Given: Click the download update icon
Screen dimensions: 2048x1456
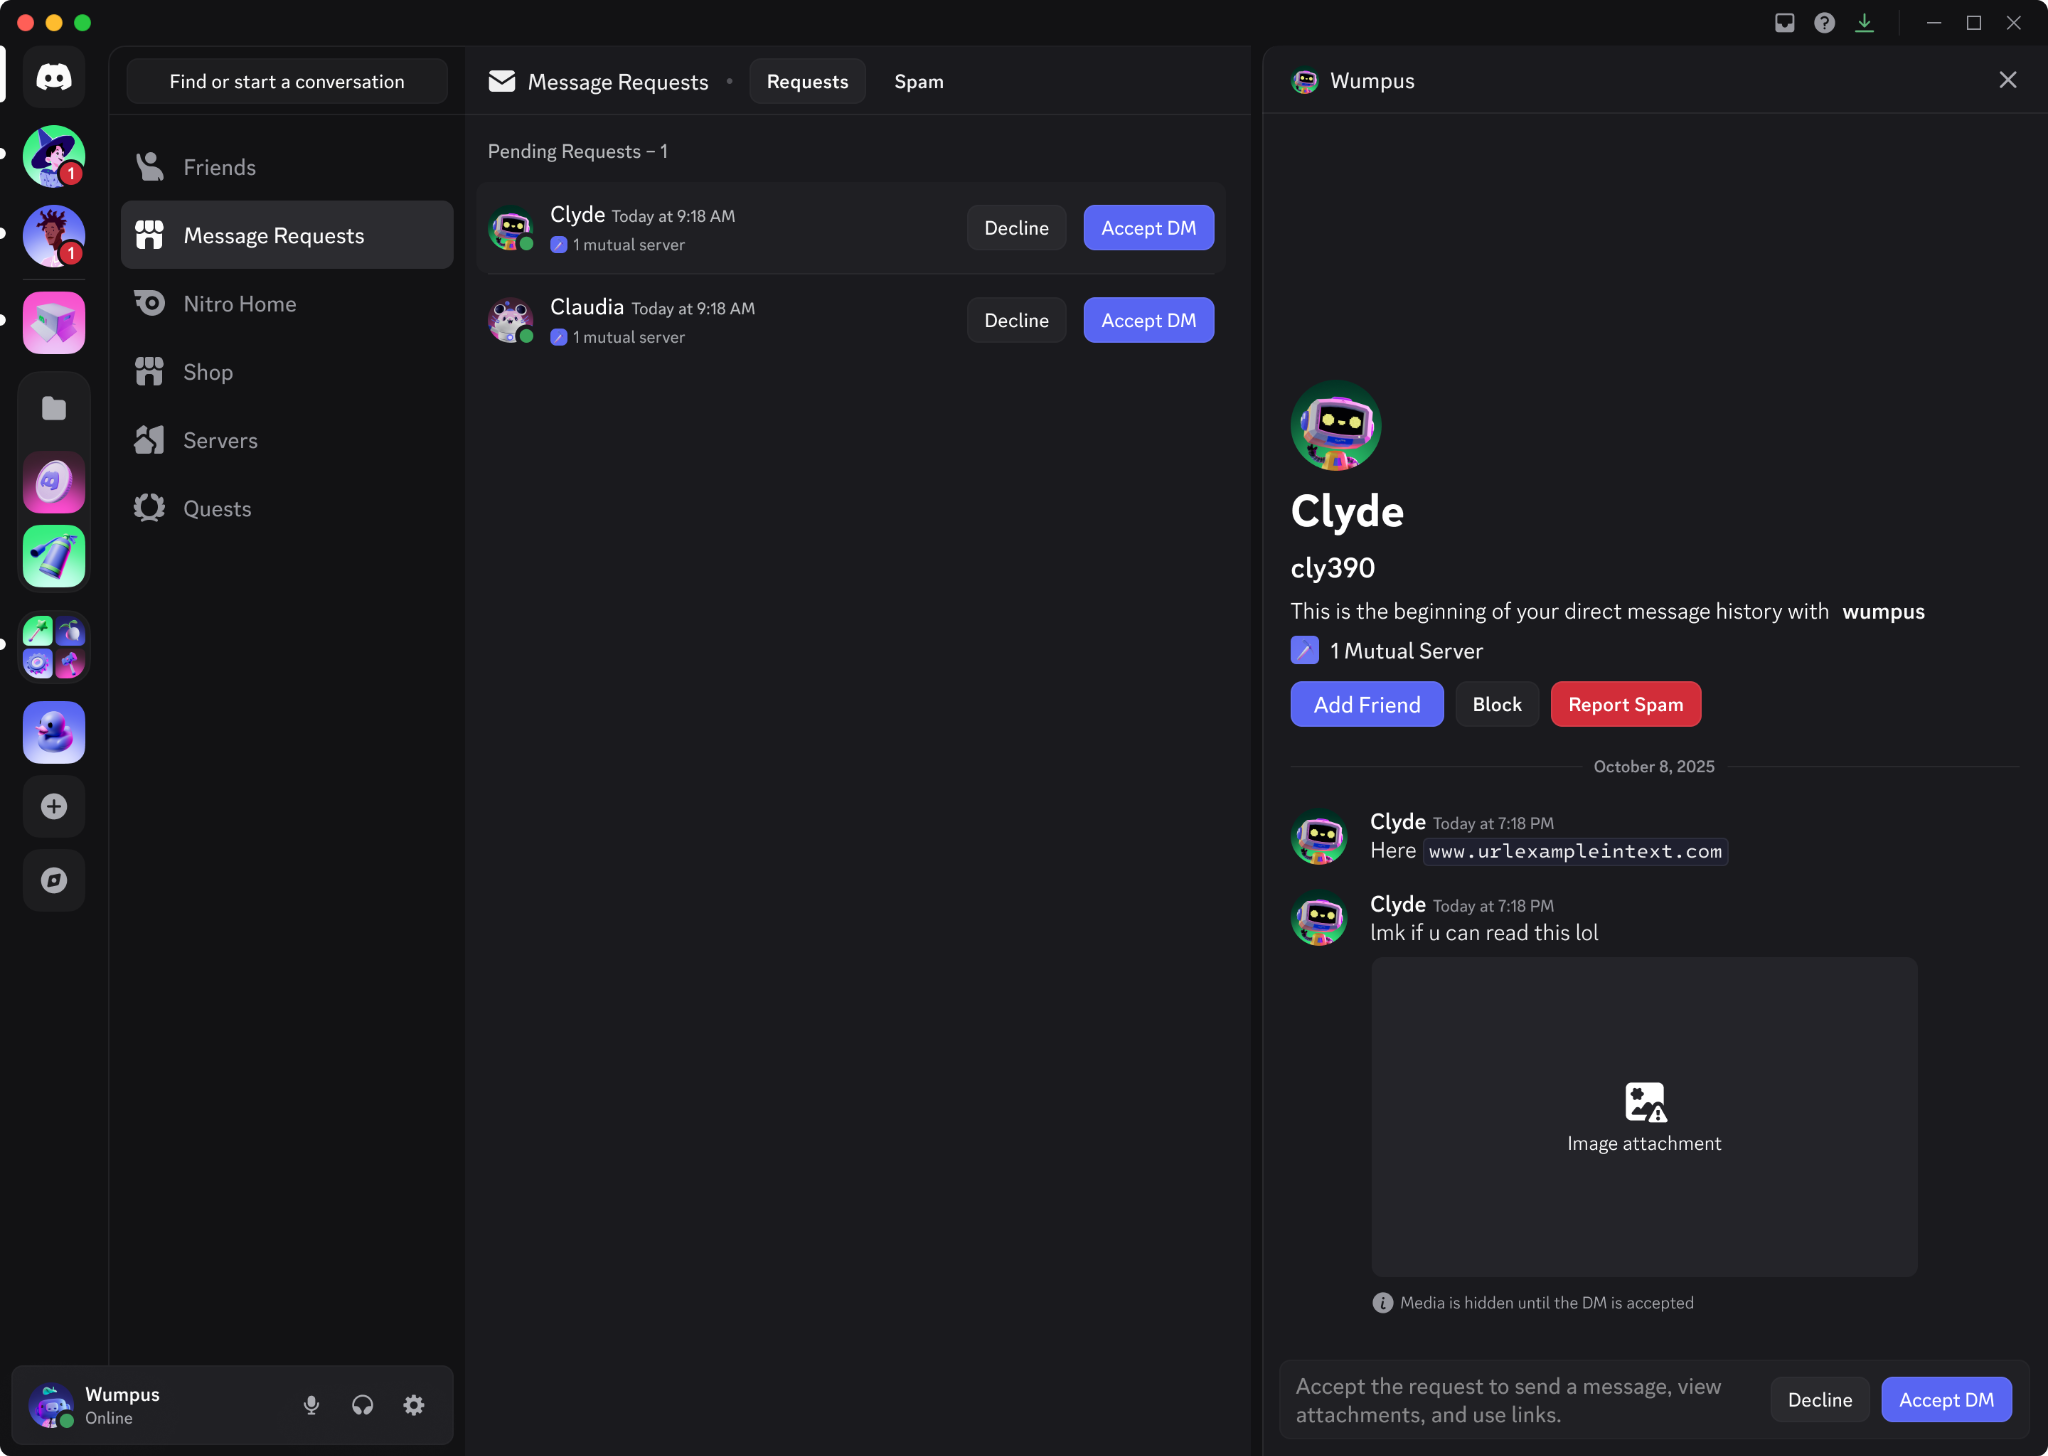Looking at the screenshot, I should point(1865,22).
